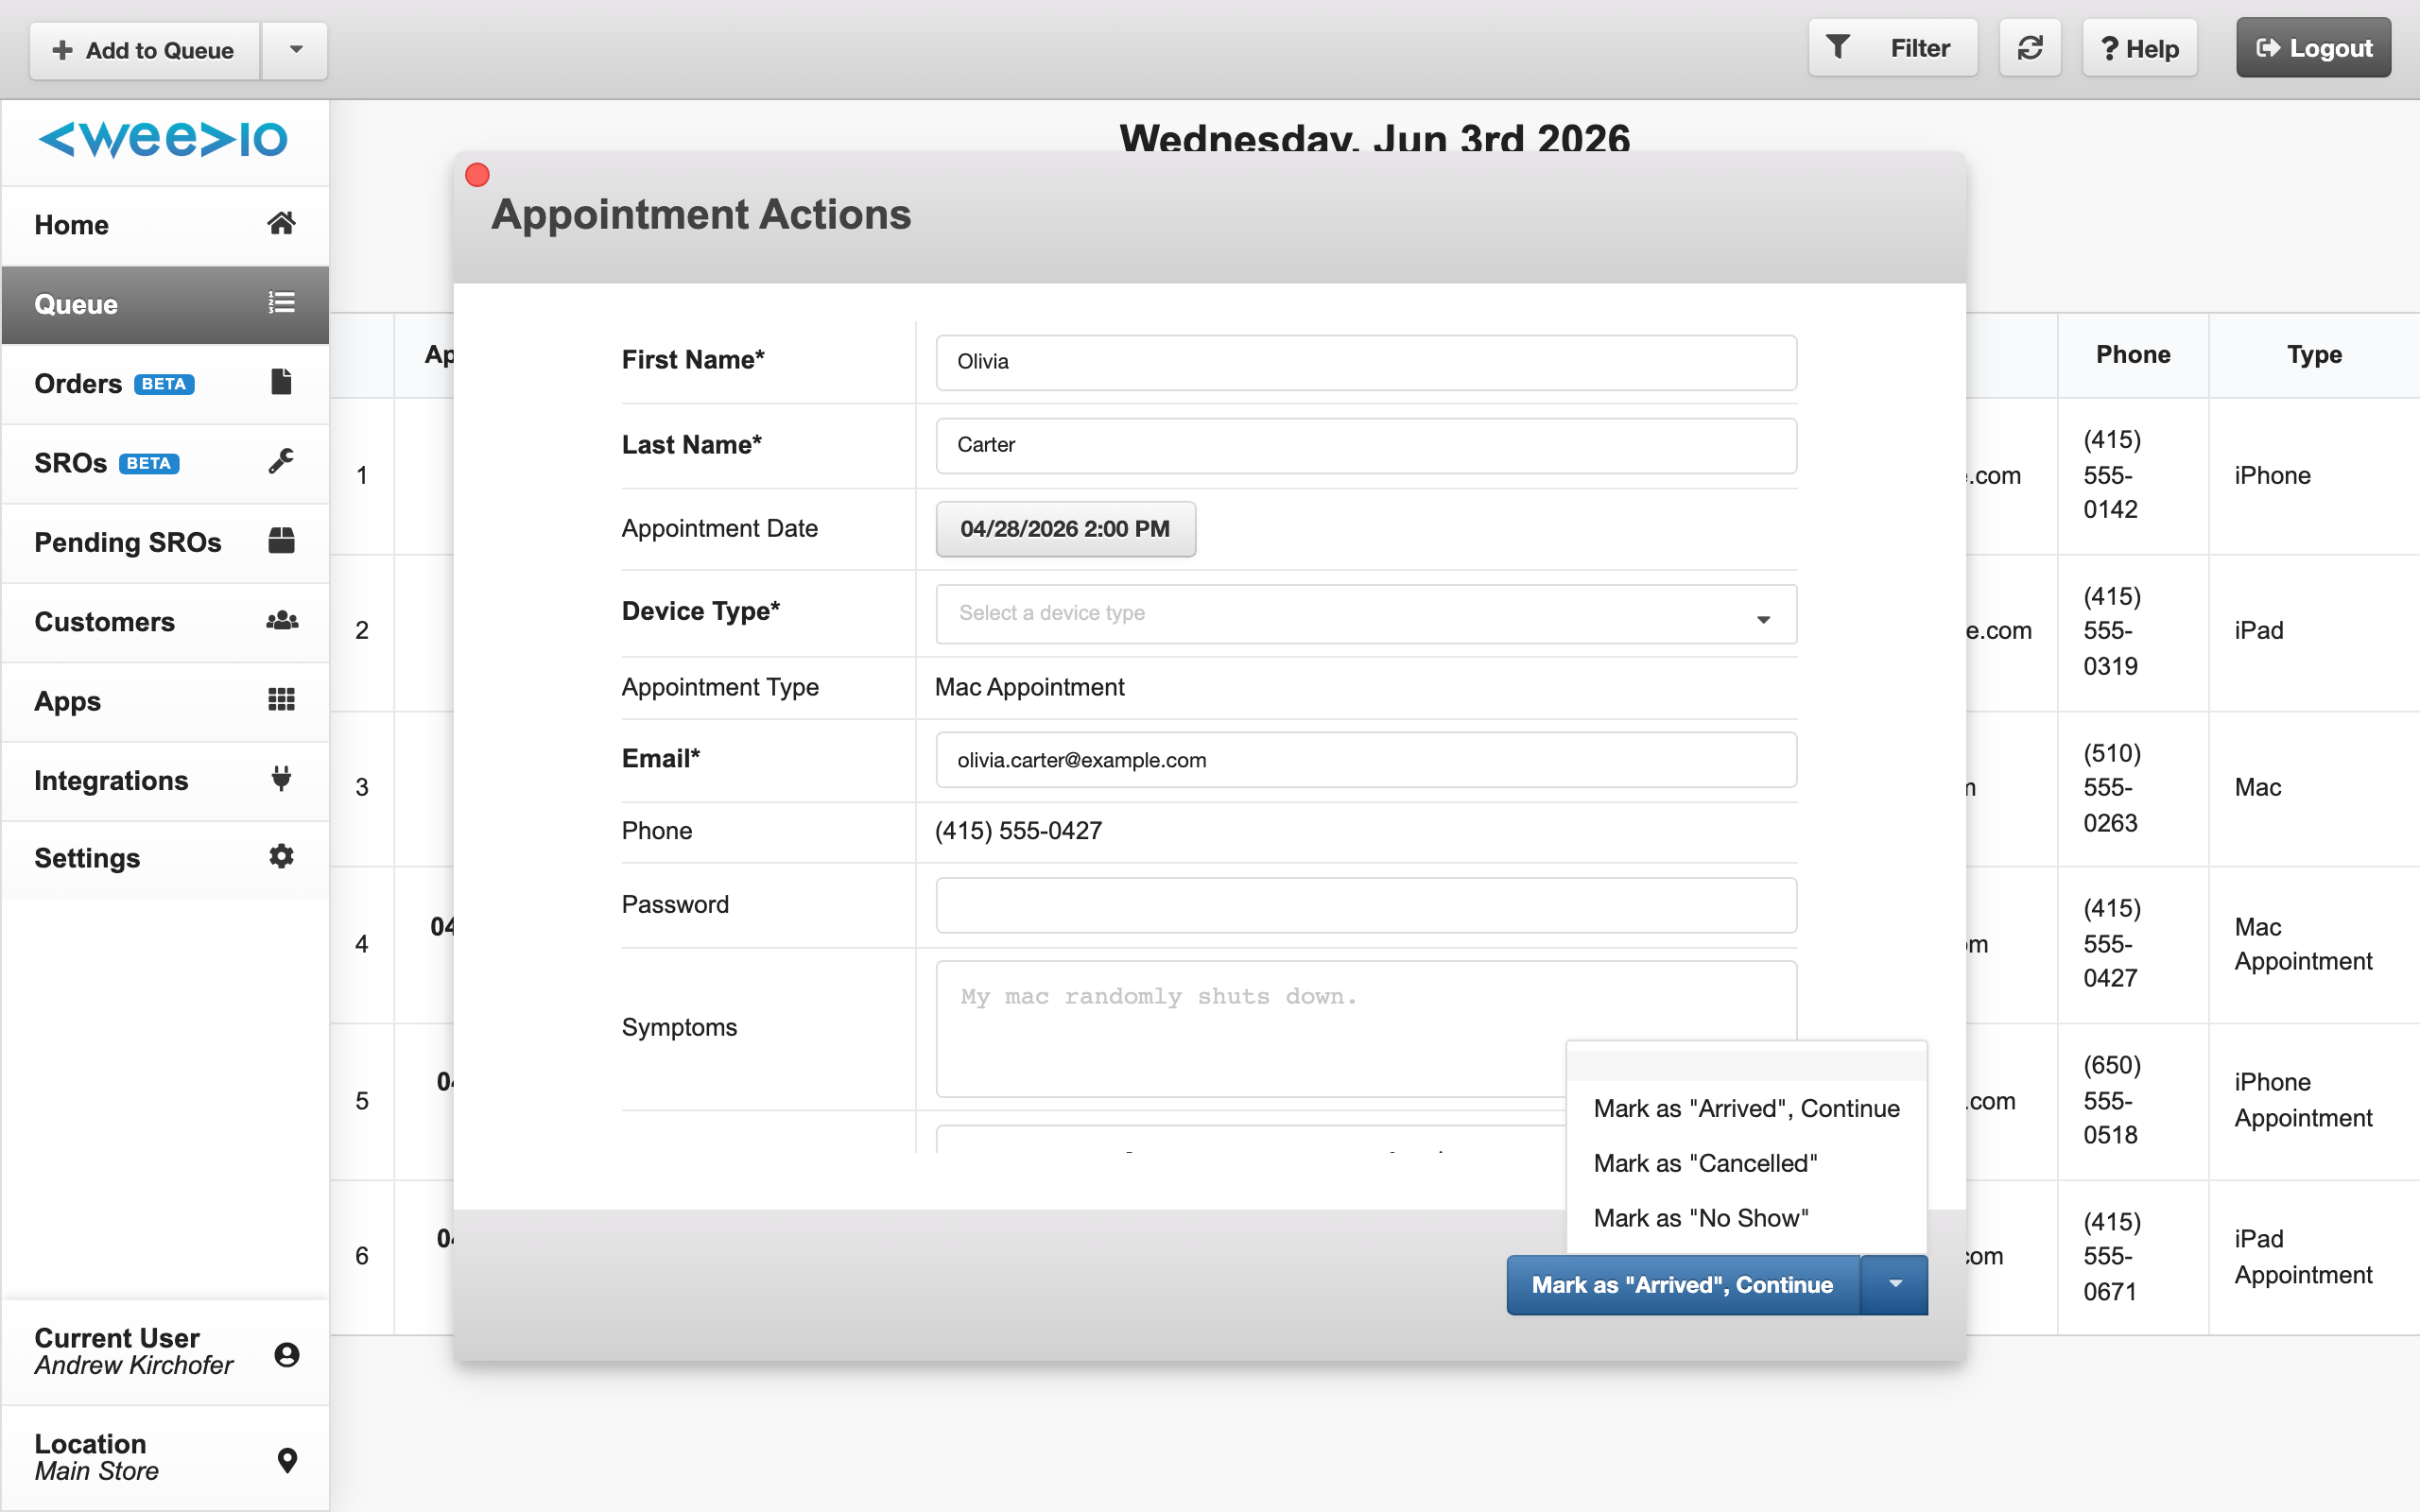Go to Customers in the sidebar
The image size is (2420, 1512).
coord(165,621)
